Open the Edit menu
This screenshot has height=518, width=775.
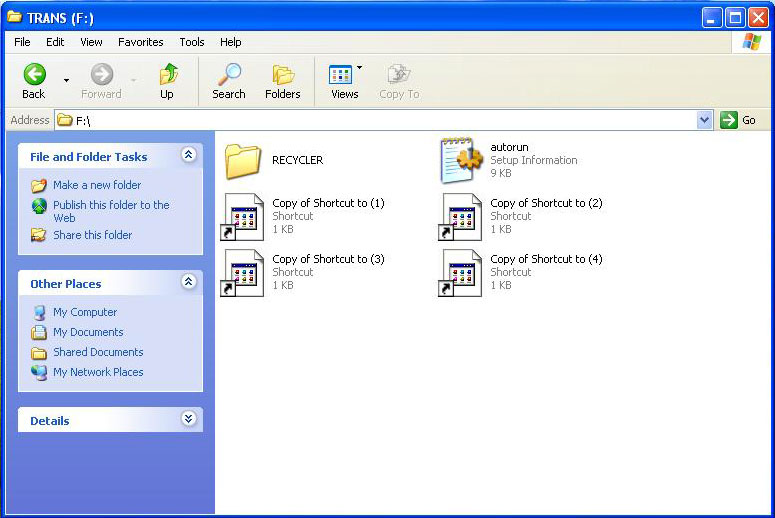55,42
